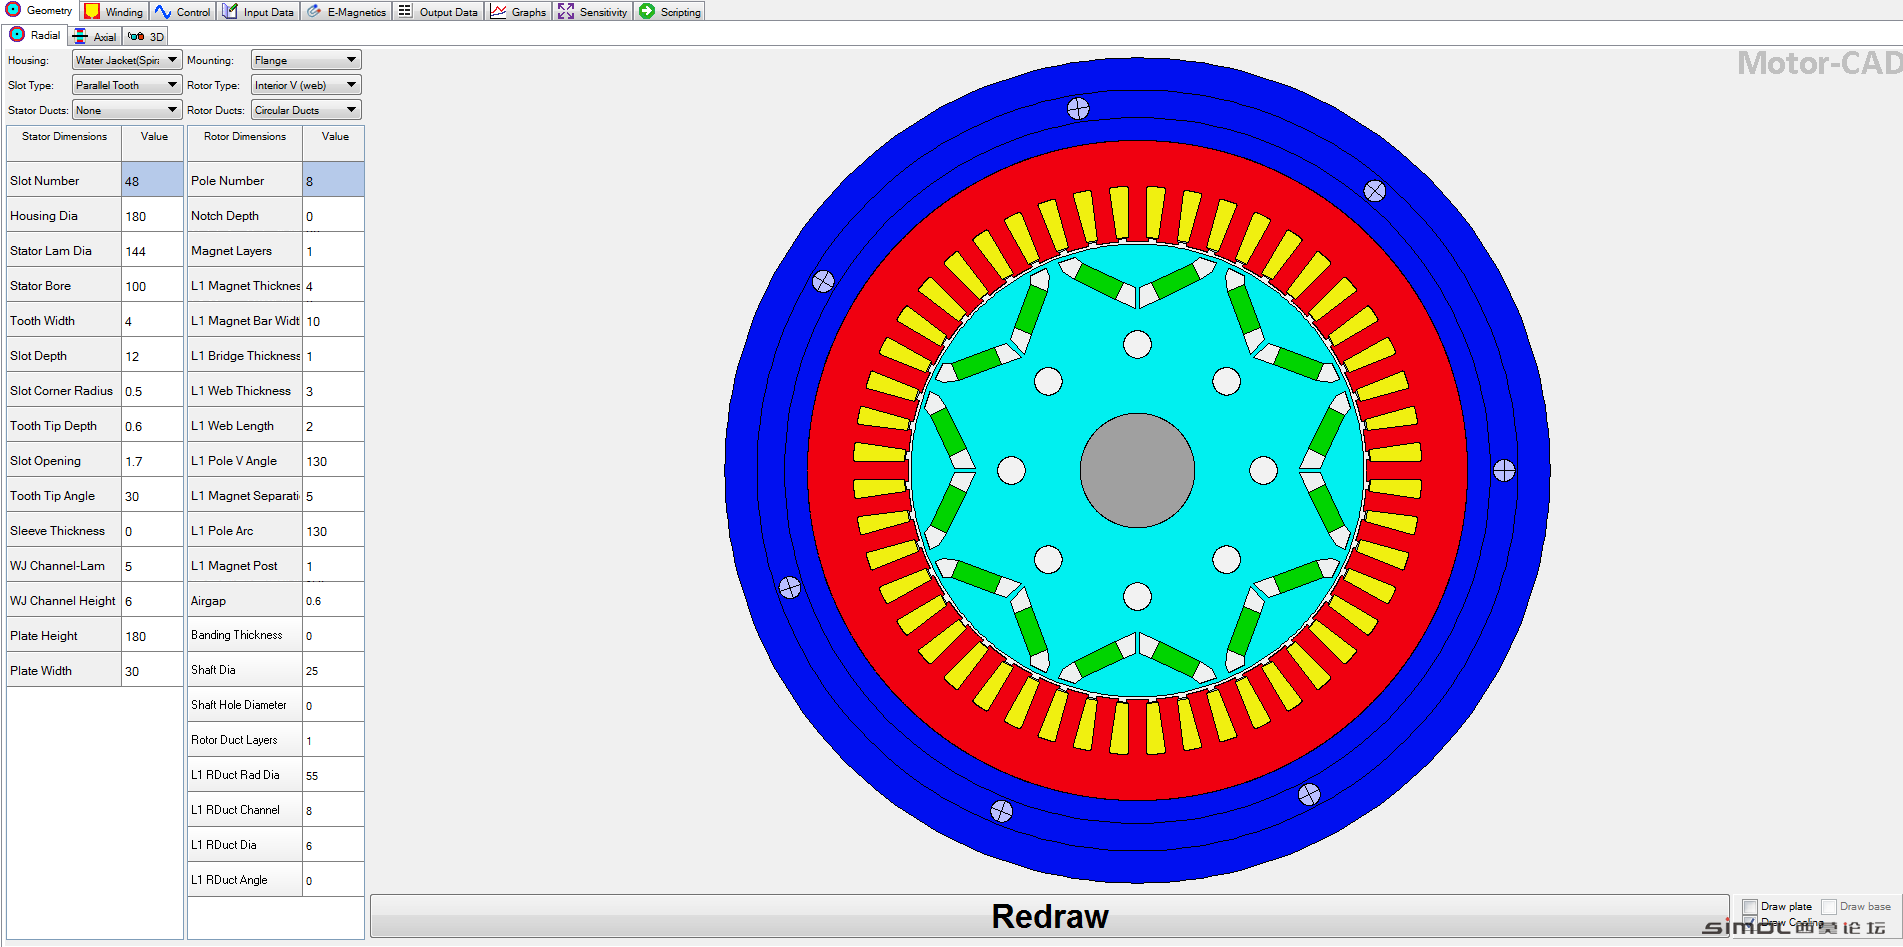The width and height of the screenshot is (1903, 947).
Task: Click the Scripting tab green arrow icon
Action: 647,11
